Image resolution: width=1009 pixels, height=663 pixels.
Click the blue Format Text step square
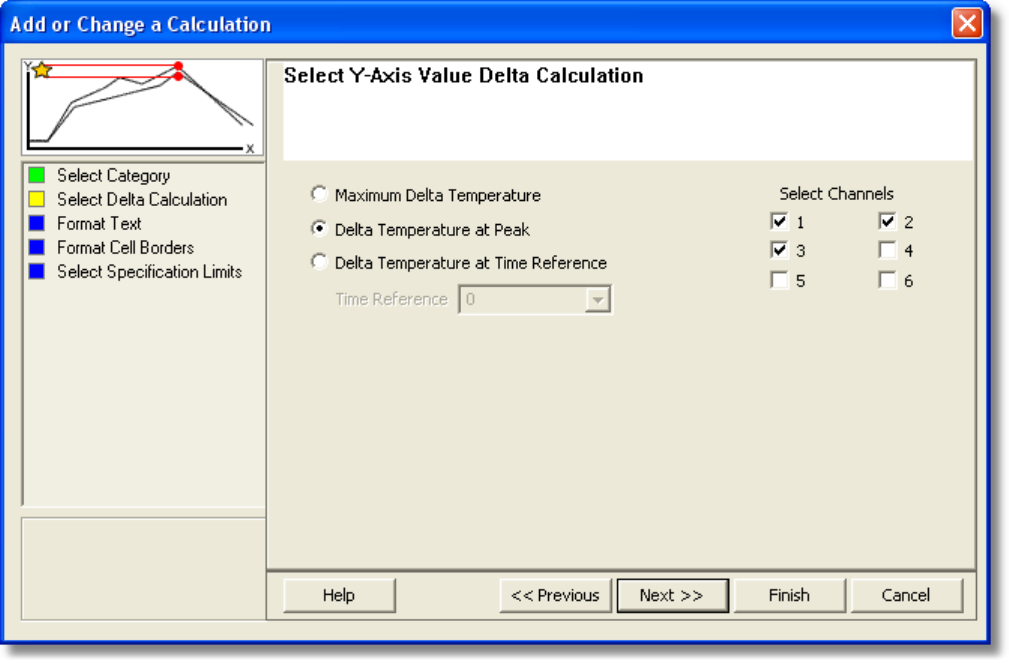(x=37, y=224)
